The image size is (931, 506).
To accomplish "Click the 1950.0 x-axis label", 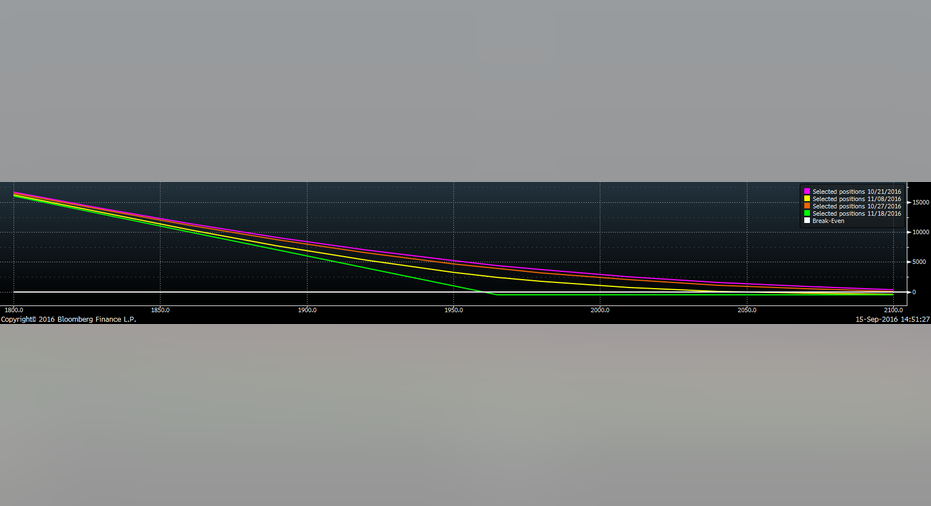I will (x=453, y=310).
